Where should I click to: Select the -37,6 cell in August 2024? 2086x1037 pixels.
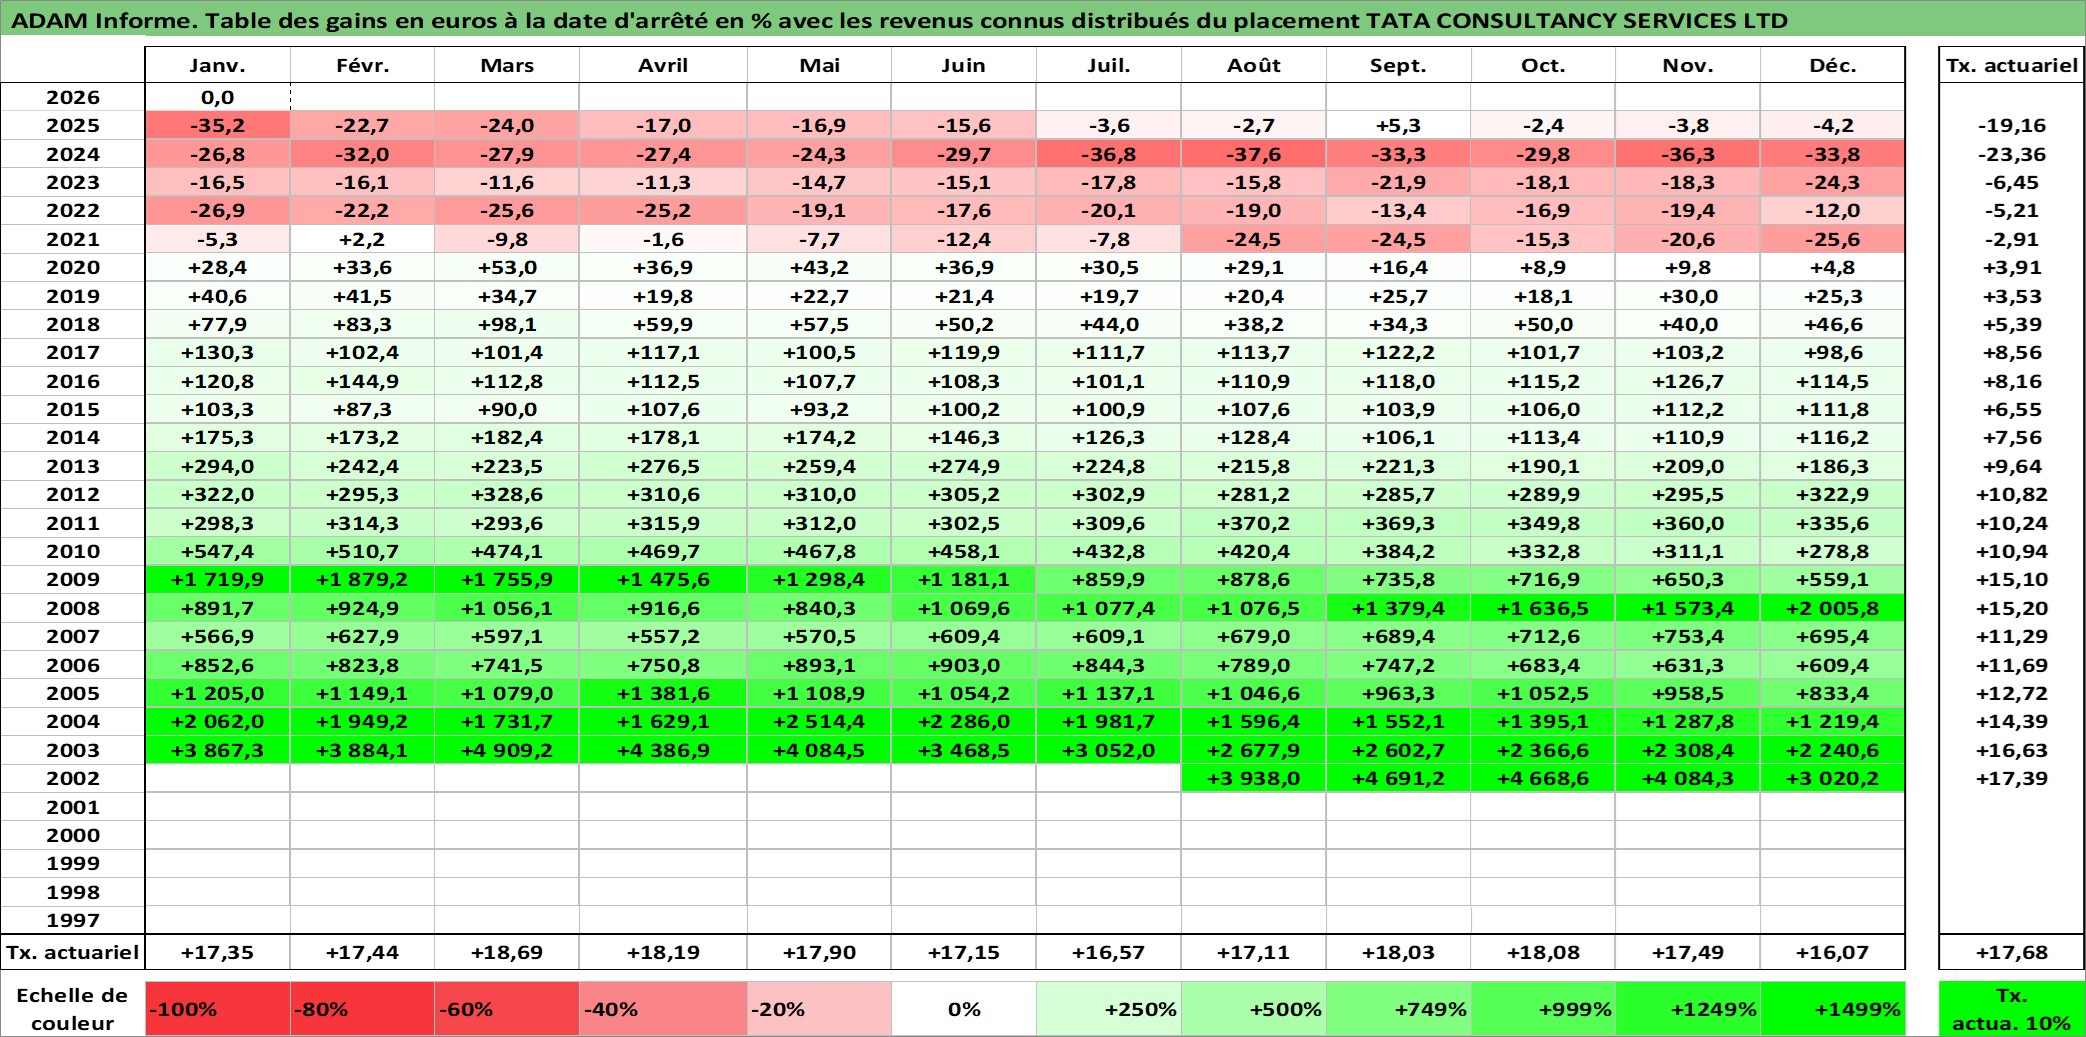[1254, 154]
